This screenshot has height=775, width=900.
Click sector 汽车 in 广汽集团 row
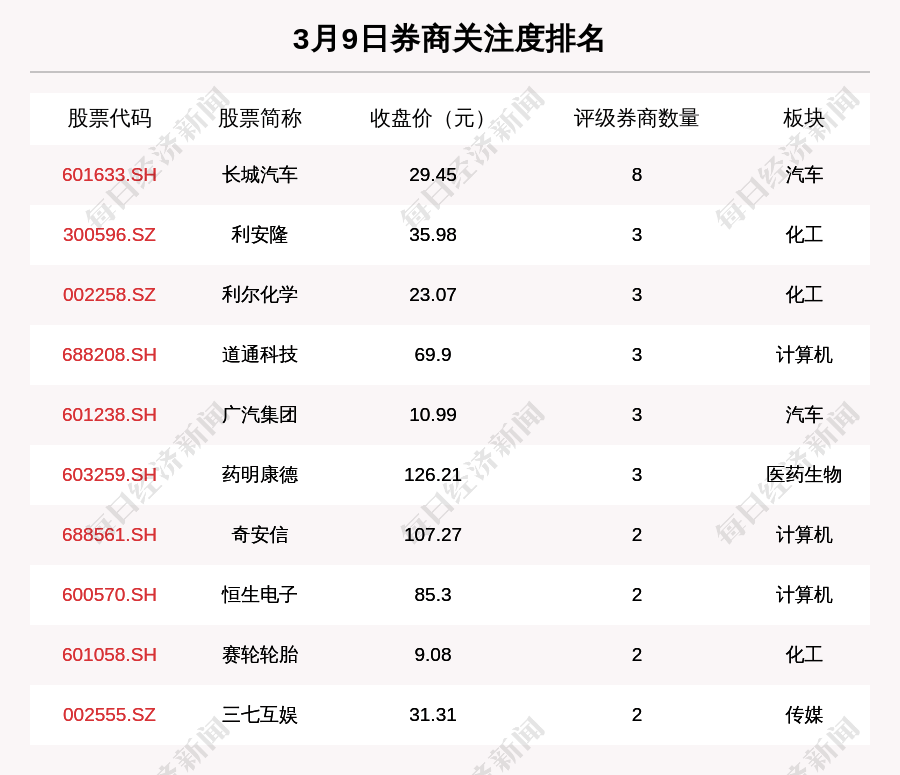point(804,414)
